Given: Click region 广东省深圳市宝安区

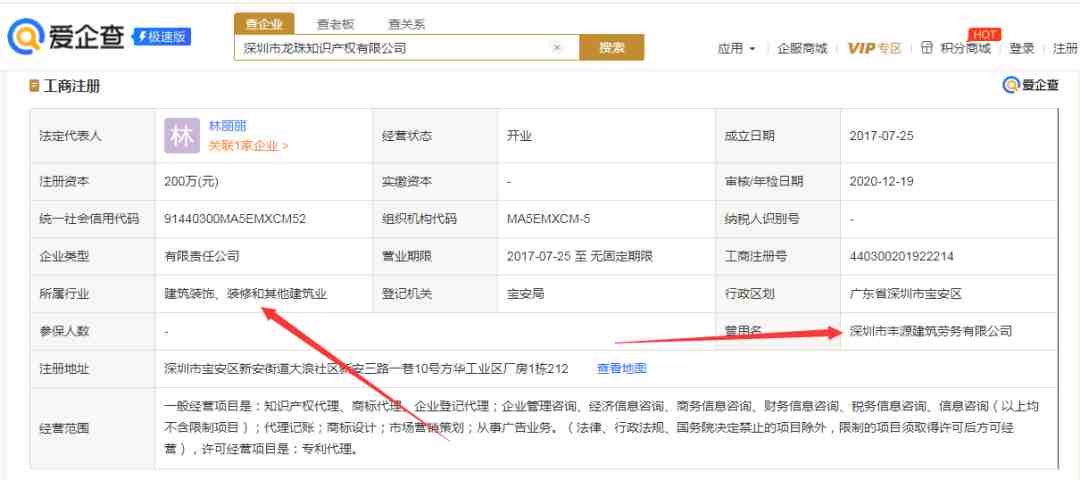Looking at the screenshot, I should point(906,293).
